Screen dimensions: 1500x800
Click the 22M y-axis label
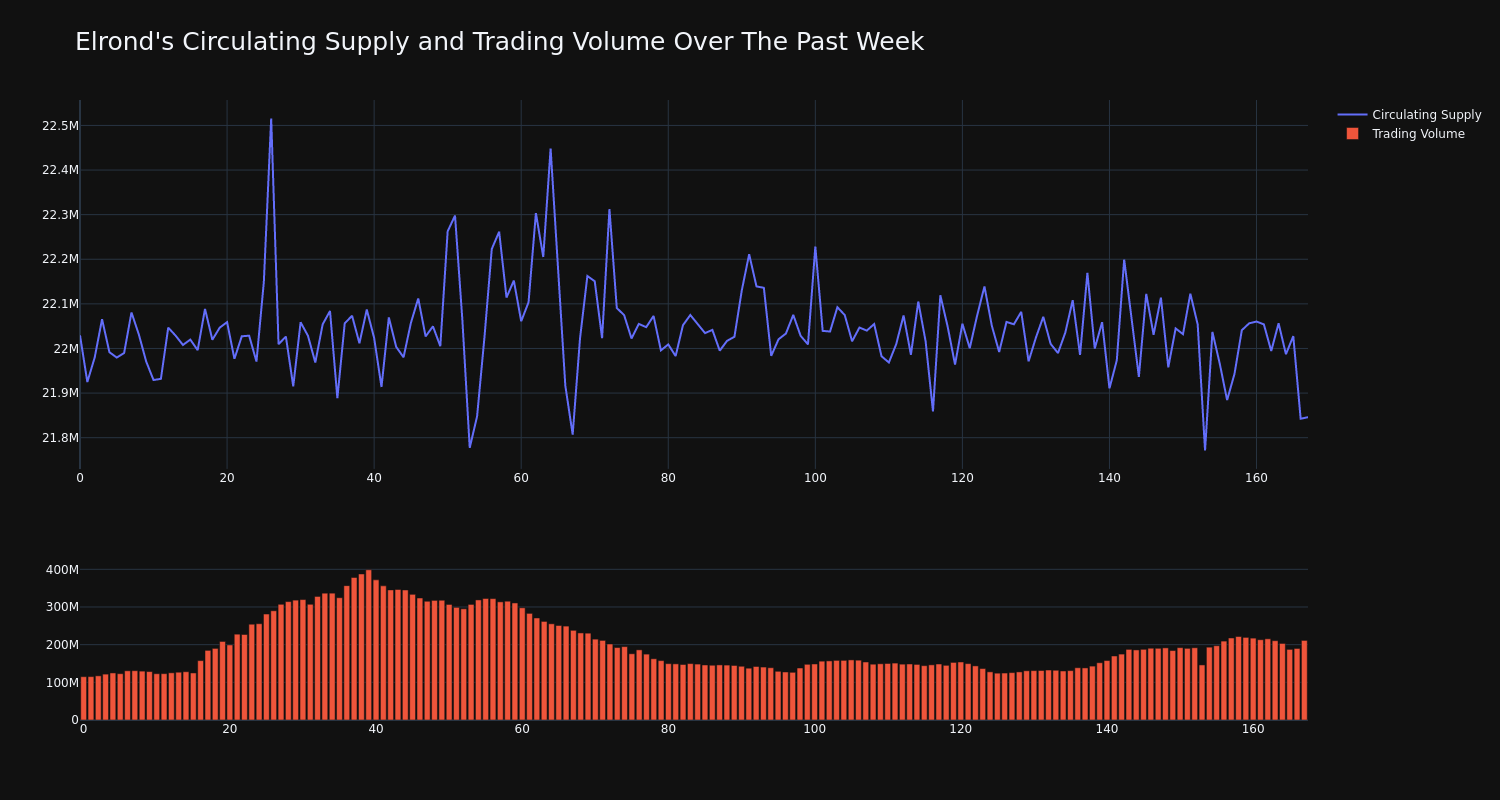[66, 348]
